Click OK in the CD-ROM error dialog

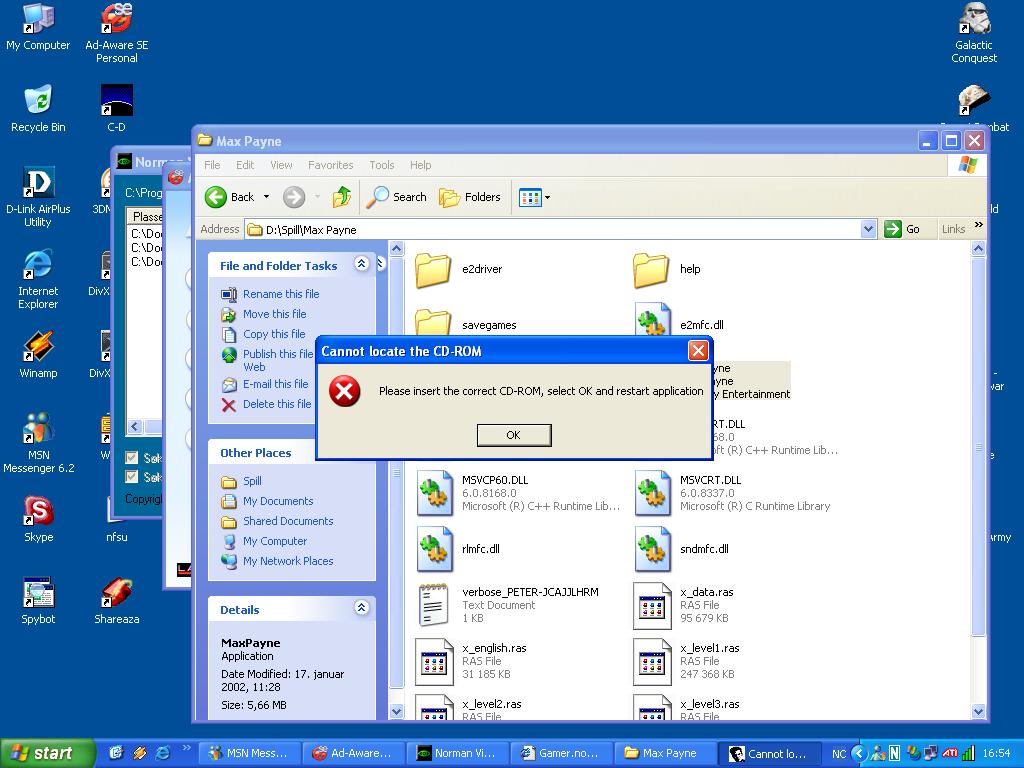[514, 435]
